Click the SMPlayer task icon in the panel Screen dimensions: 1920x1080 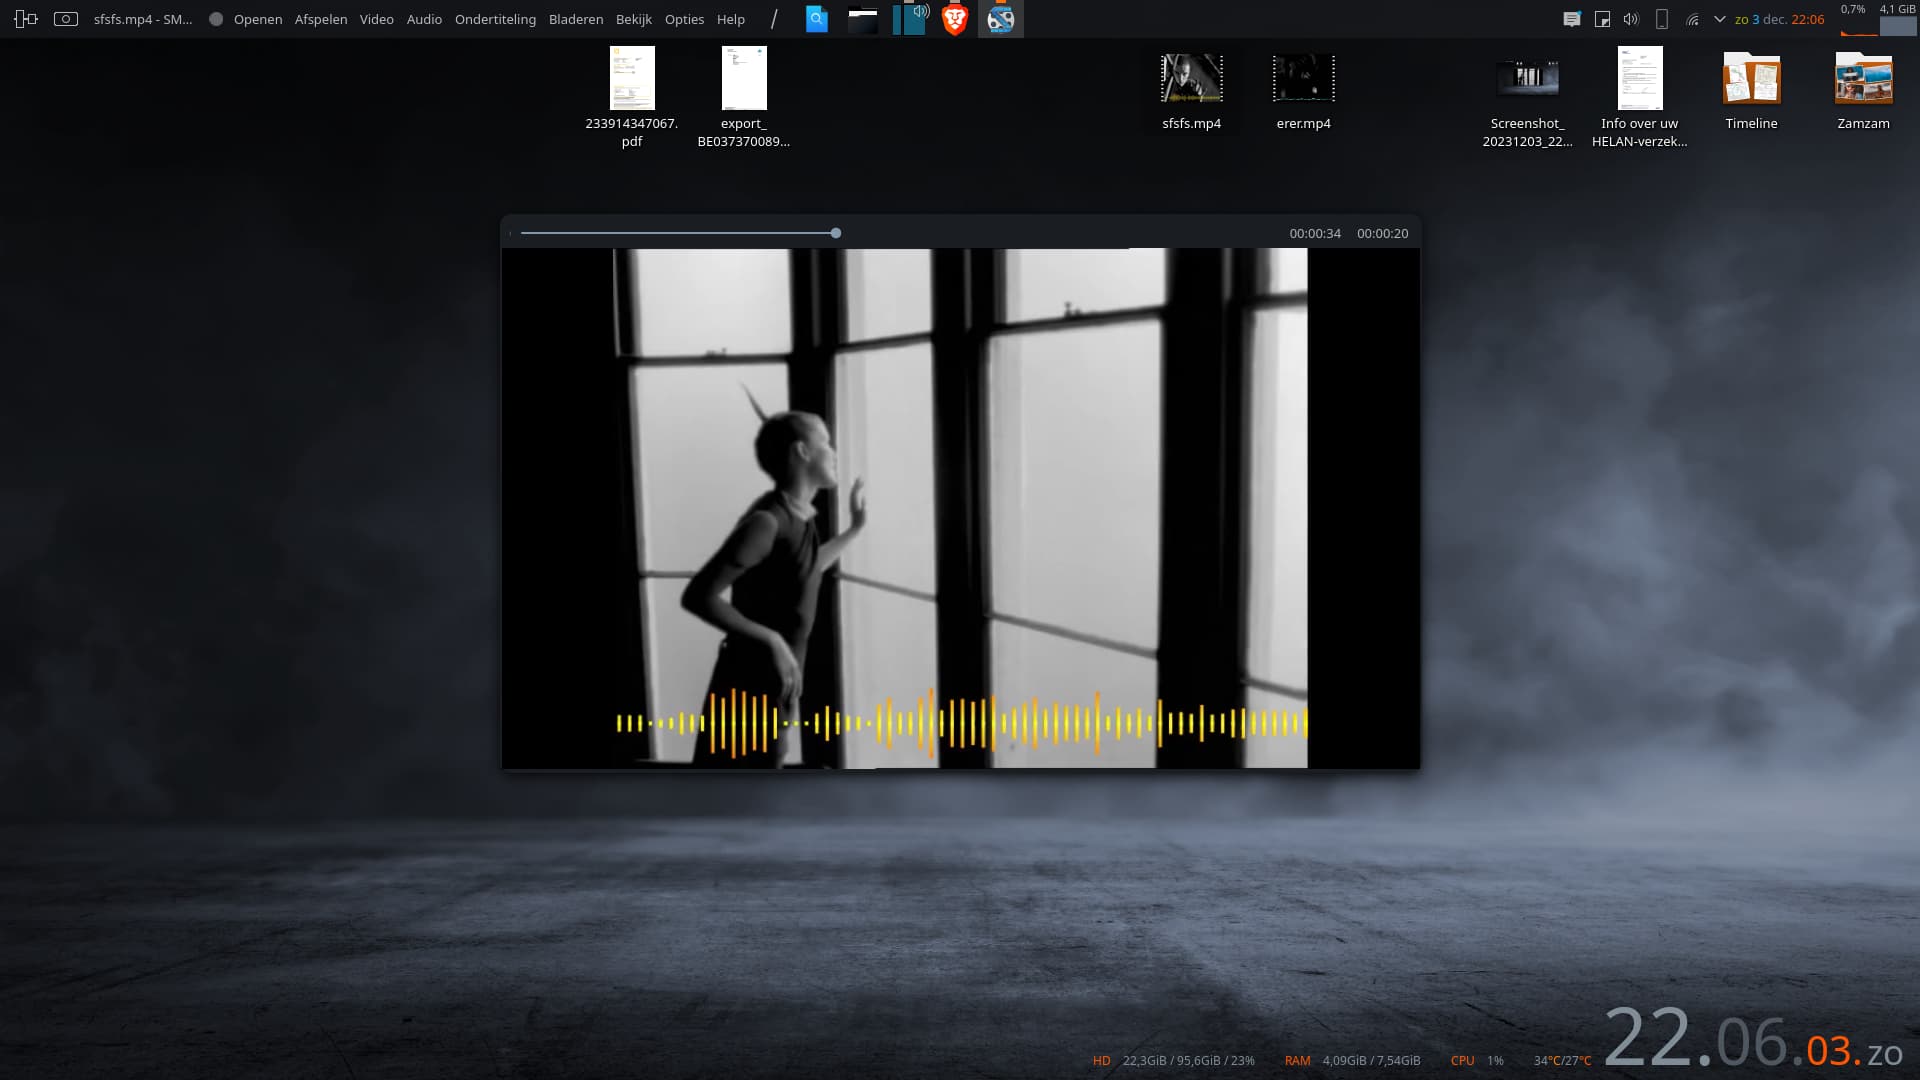click(1000, 19)
